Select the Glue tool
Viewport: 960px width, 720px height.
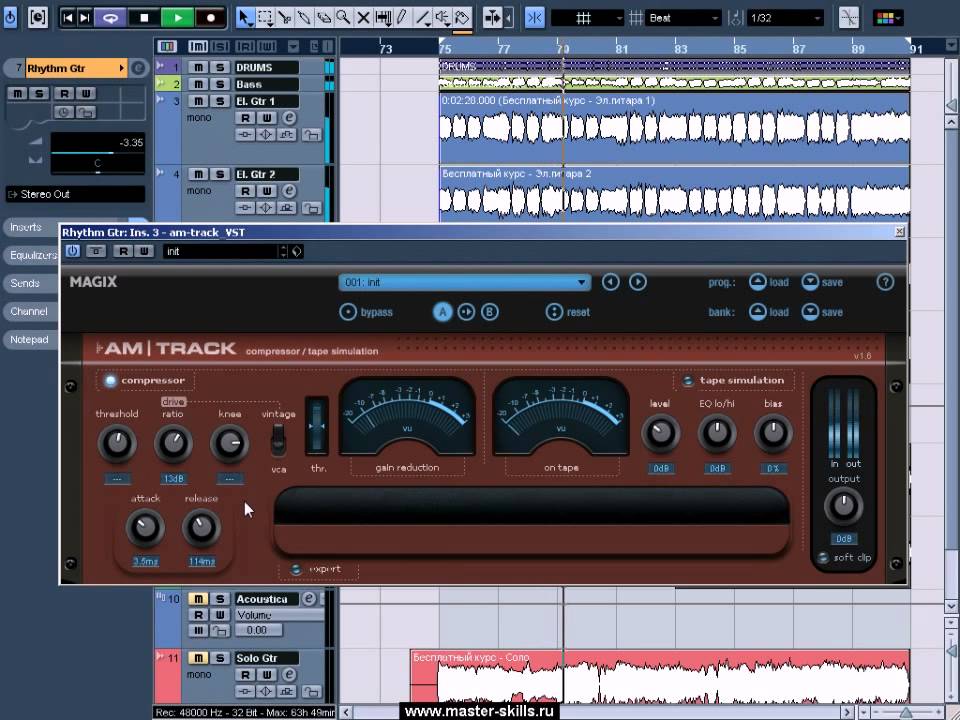click(x=304, y=18)
